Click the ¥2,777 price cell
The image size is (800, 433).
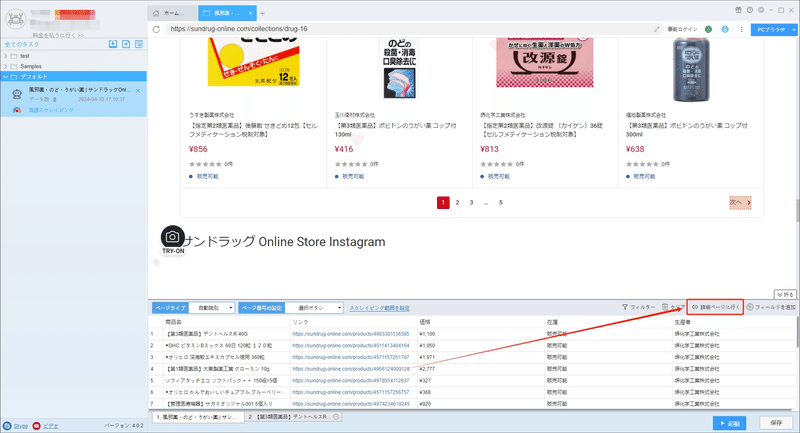coord(427,369)
